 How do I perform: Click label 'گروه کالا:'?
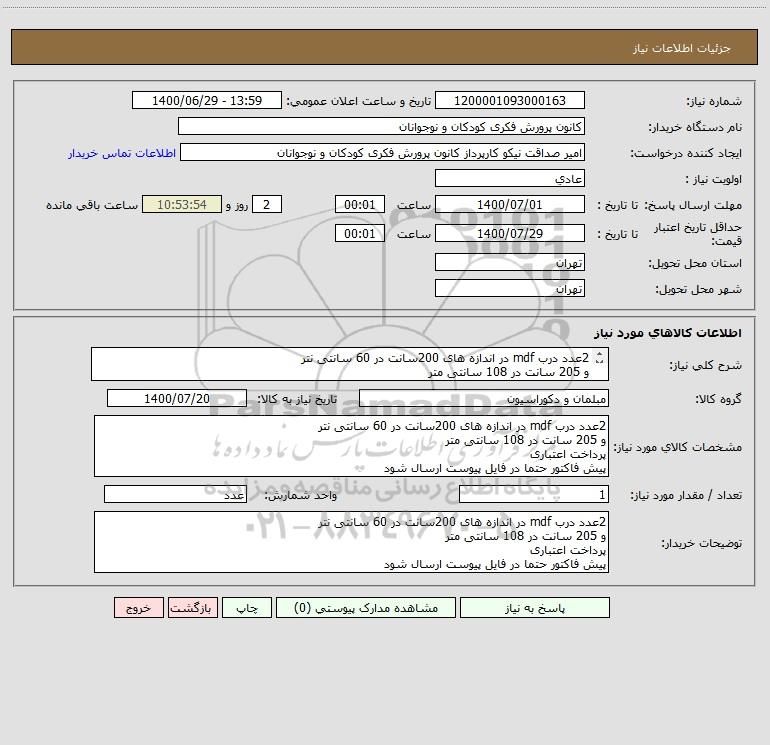(x=718, y=399)
